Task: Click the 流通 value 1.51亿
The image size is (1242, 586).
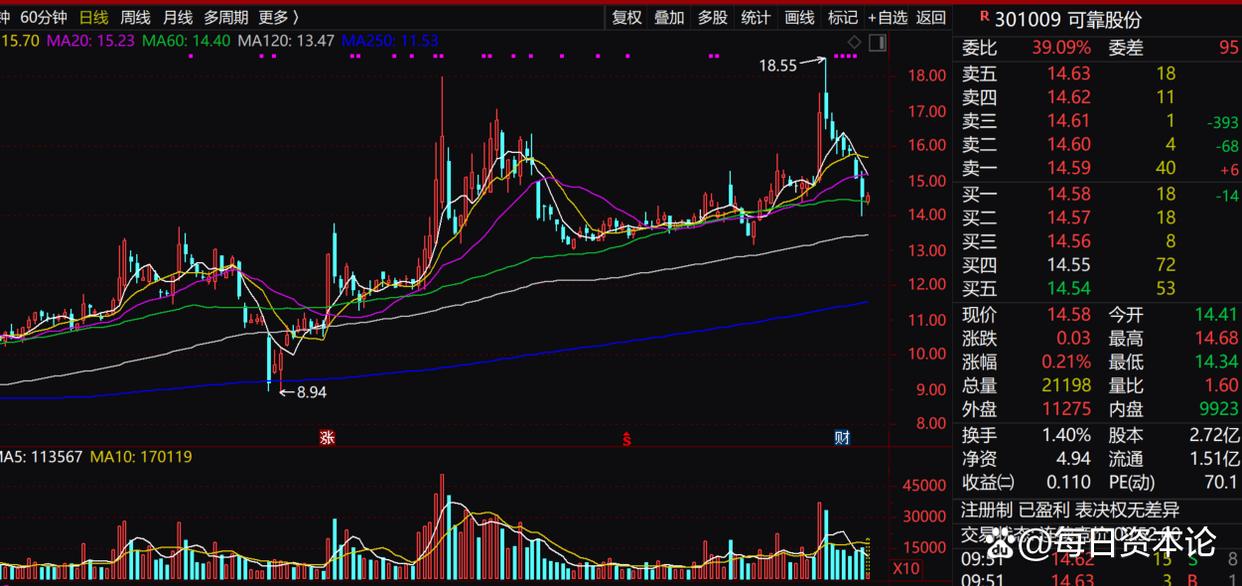Action: pos(1215,459)
